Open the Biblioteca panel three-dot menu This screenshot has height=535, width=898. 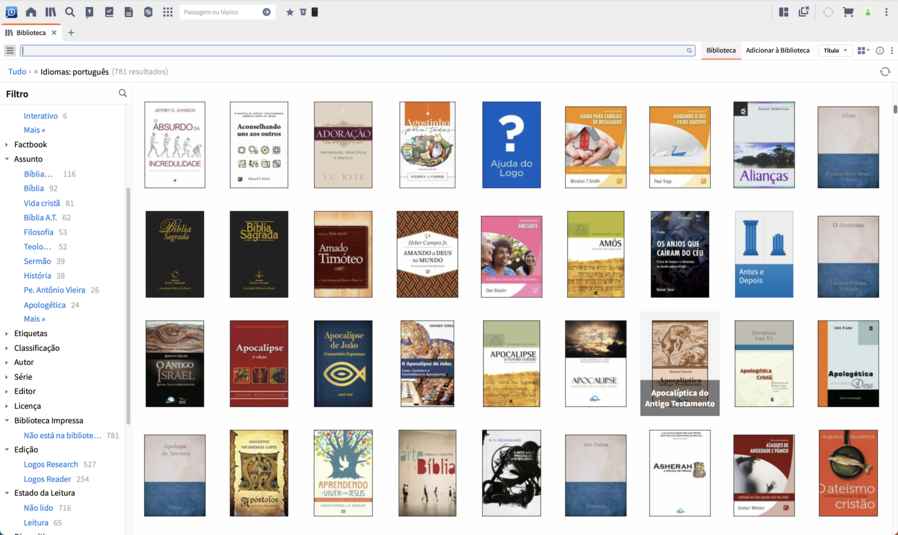[x=891, y=50]
